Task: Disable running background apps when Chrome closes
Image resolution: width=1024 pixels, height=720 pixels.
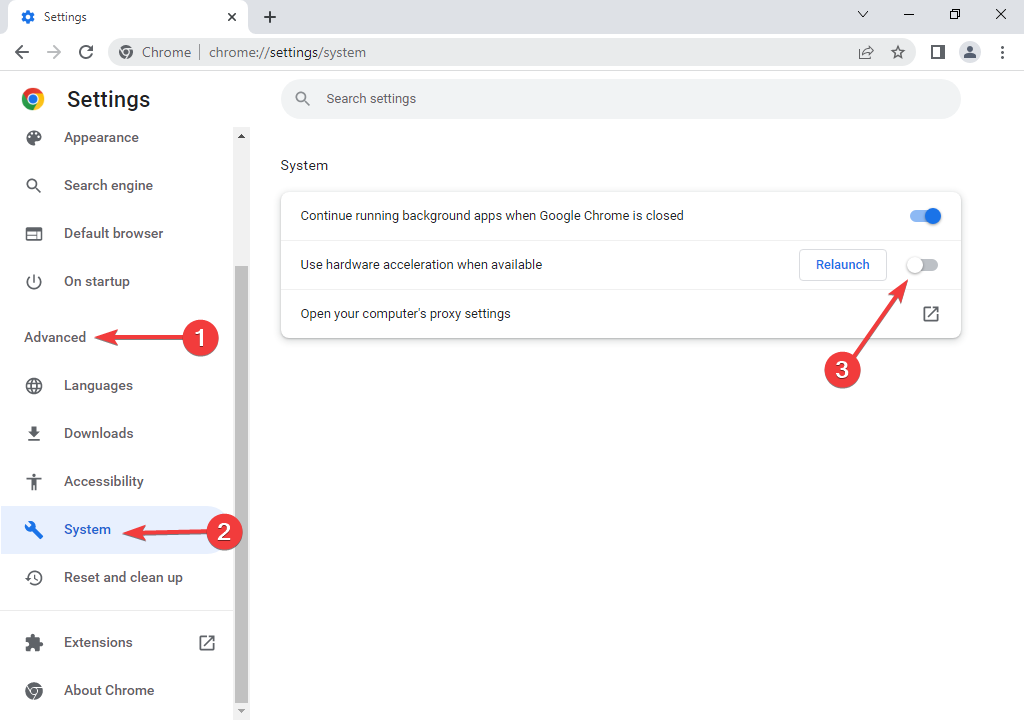Action: point(924,215)
